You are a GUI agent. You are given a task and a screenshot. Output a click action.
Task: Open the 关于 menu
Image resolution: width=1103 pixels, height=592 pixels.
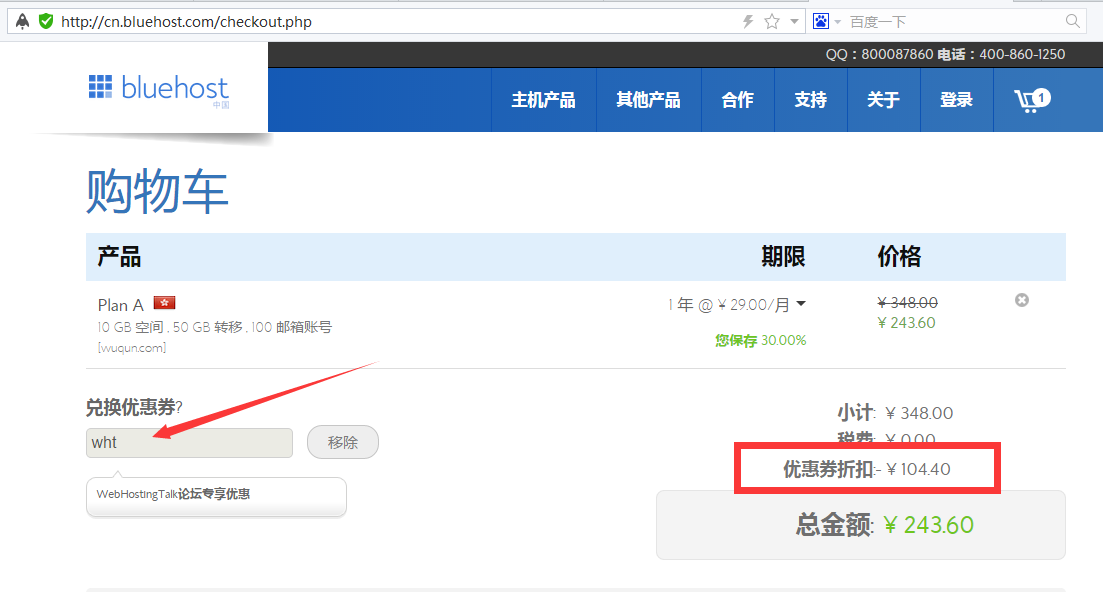pyautogui.click(x=884, y=100)
